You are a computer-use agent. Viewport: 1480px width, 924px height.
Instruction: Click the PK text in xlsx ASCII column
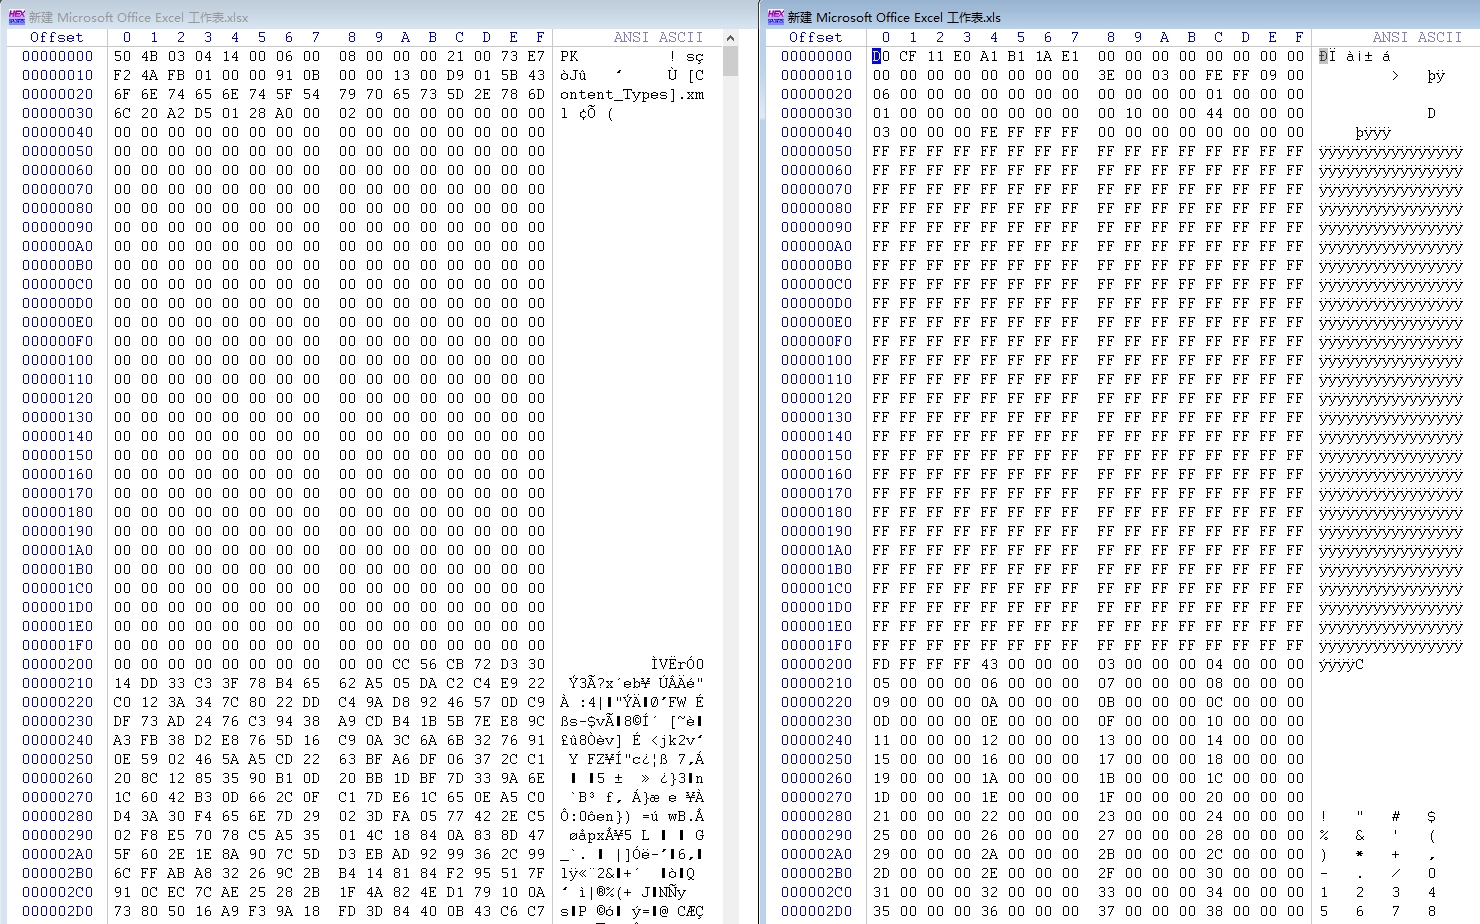[569, 56]
